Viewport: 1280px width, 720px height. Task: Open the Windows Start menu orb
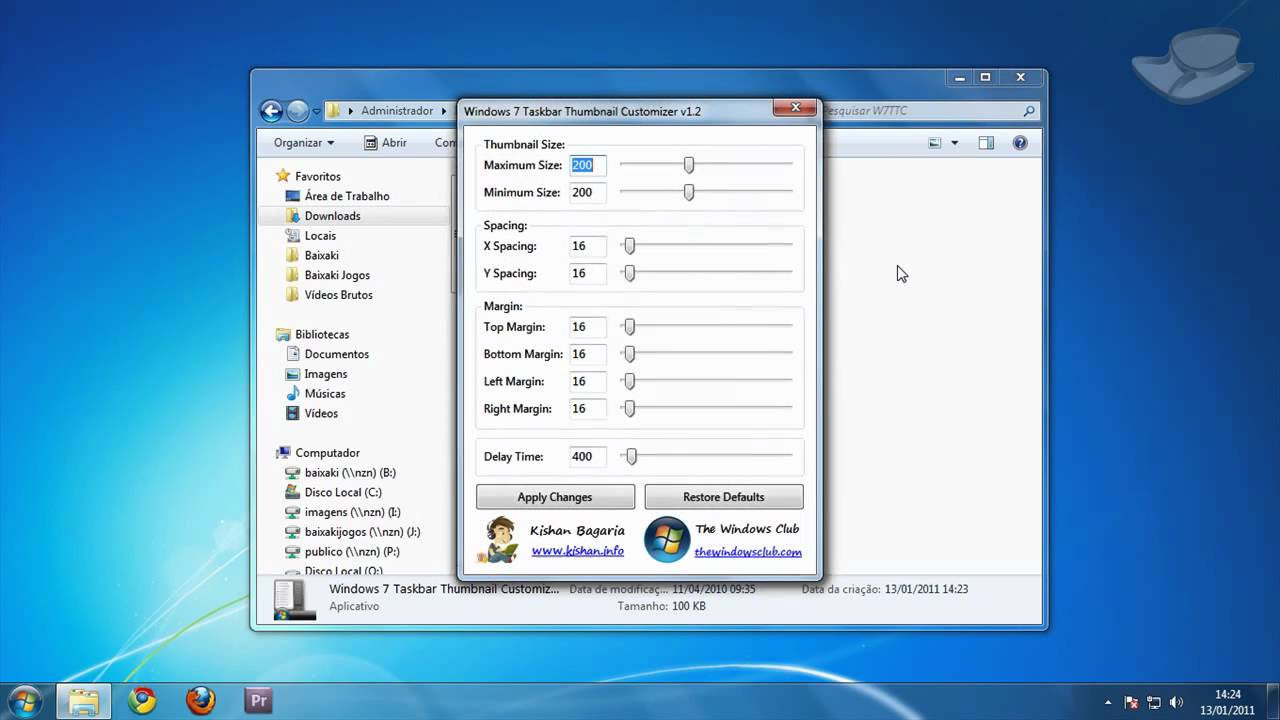24,700
